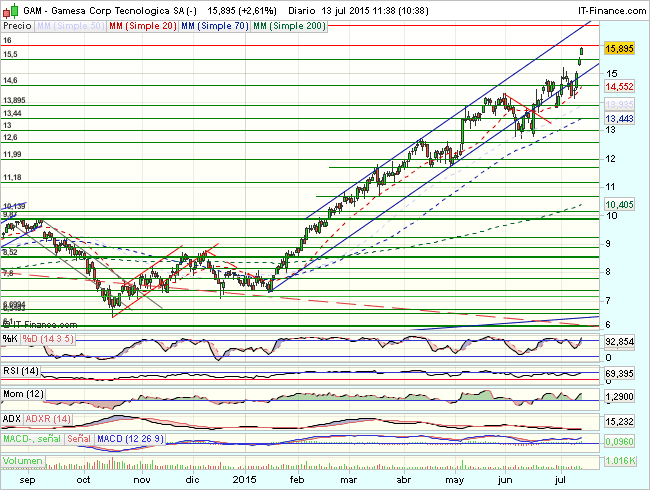Click the stochastic value 92,854
650x490 pixels.
click(619, 342)
